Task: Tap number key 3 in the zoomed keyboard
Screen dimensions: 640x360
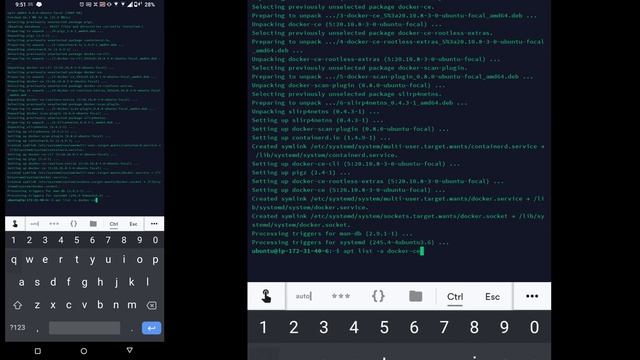Action: point(324,327)
